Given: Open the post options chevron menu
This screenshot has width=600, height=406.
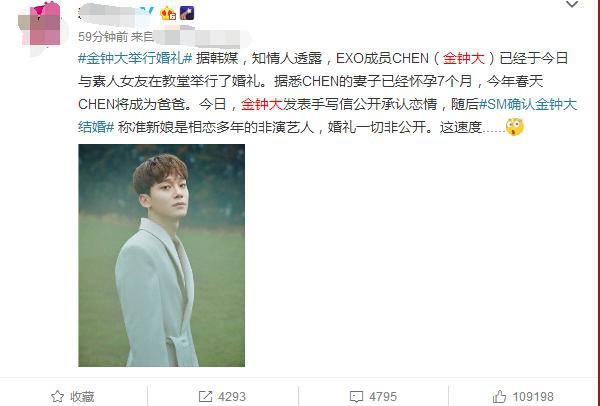Looking at the screenshot, I should 572,5.
